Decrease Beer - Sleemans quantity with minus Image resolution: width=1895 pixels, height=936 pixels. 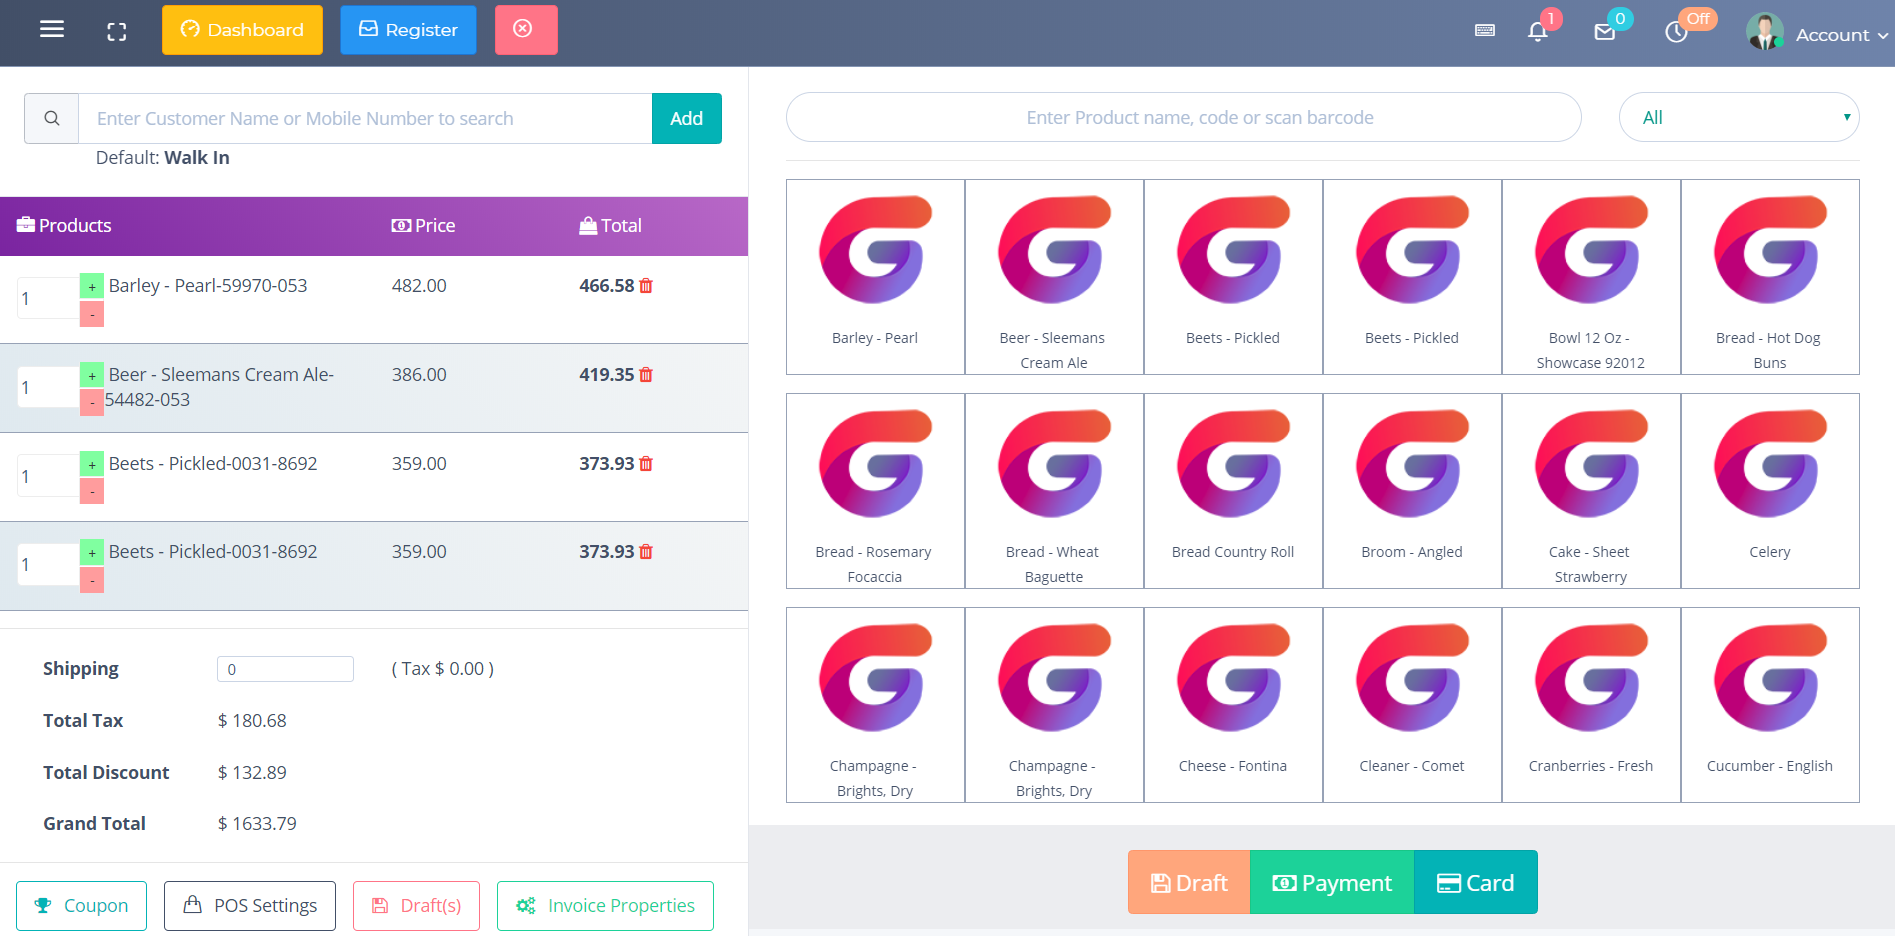click(x=92, y=402)
